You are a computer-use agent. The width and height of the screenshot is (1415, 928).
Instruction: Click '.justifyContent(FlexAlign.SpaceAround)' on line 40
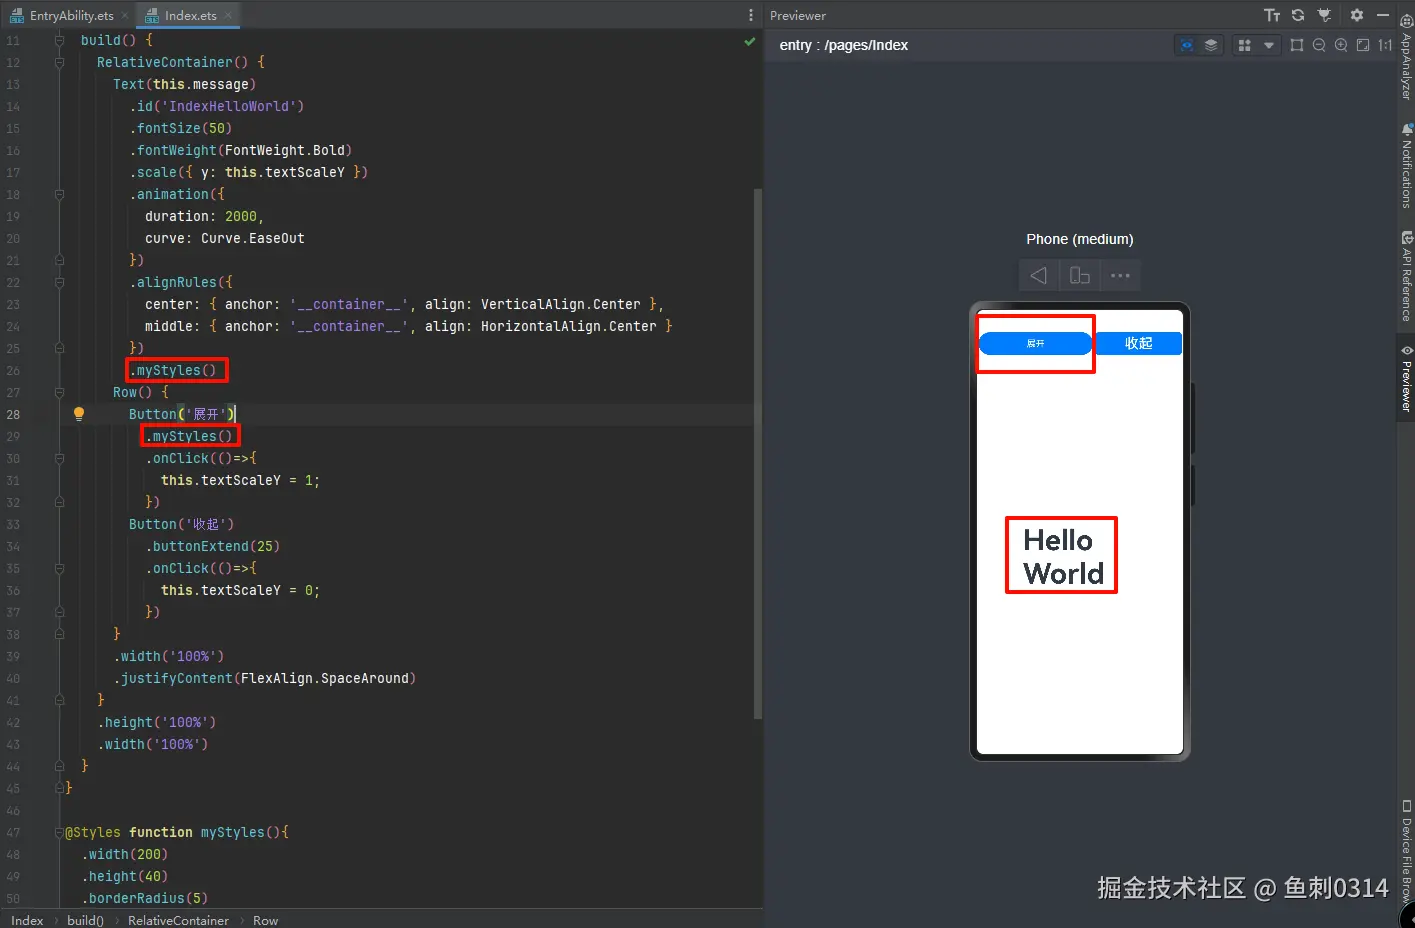click(x=264, y=678)
